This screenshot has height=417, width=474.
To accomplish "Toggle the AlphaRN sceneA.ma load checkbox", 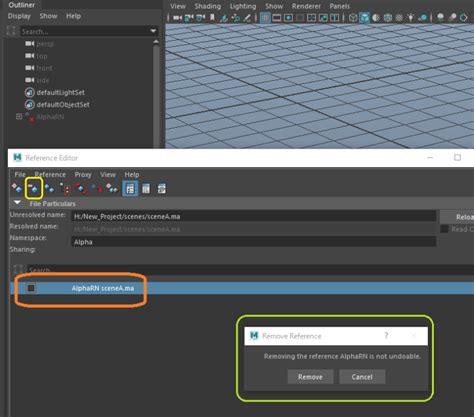I will tap(31, 288).
